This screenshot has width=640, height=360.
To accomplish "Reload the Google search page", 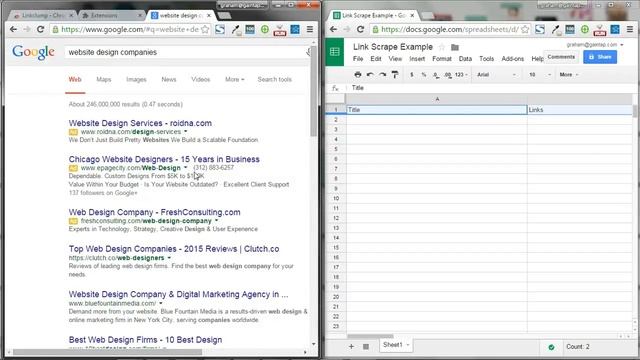I will pyautogui.click(x=40, y=29).
